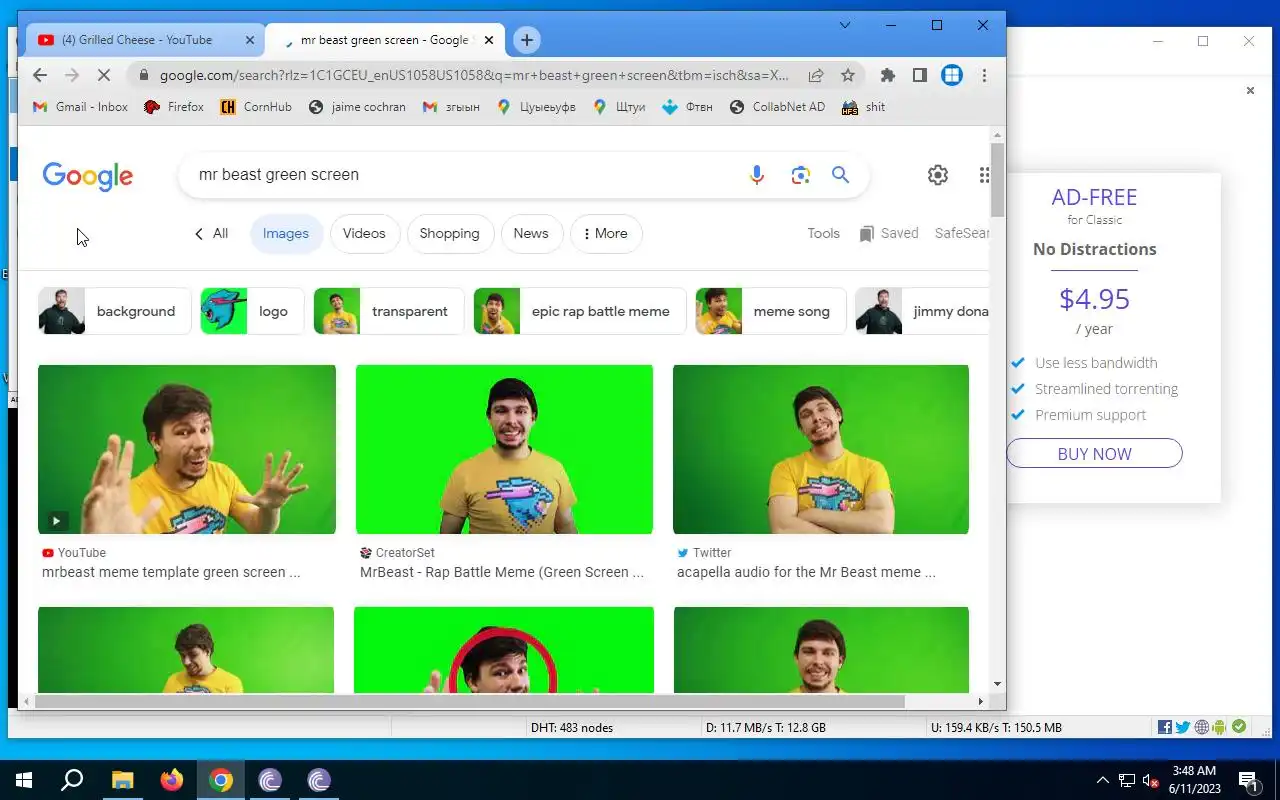The height and width of the screenshot is (800, 1280).
Task: Open Chrome three-dot menu
Action: (984, 75)
